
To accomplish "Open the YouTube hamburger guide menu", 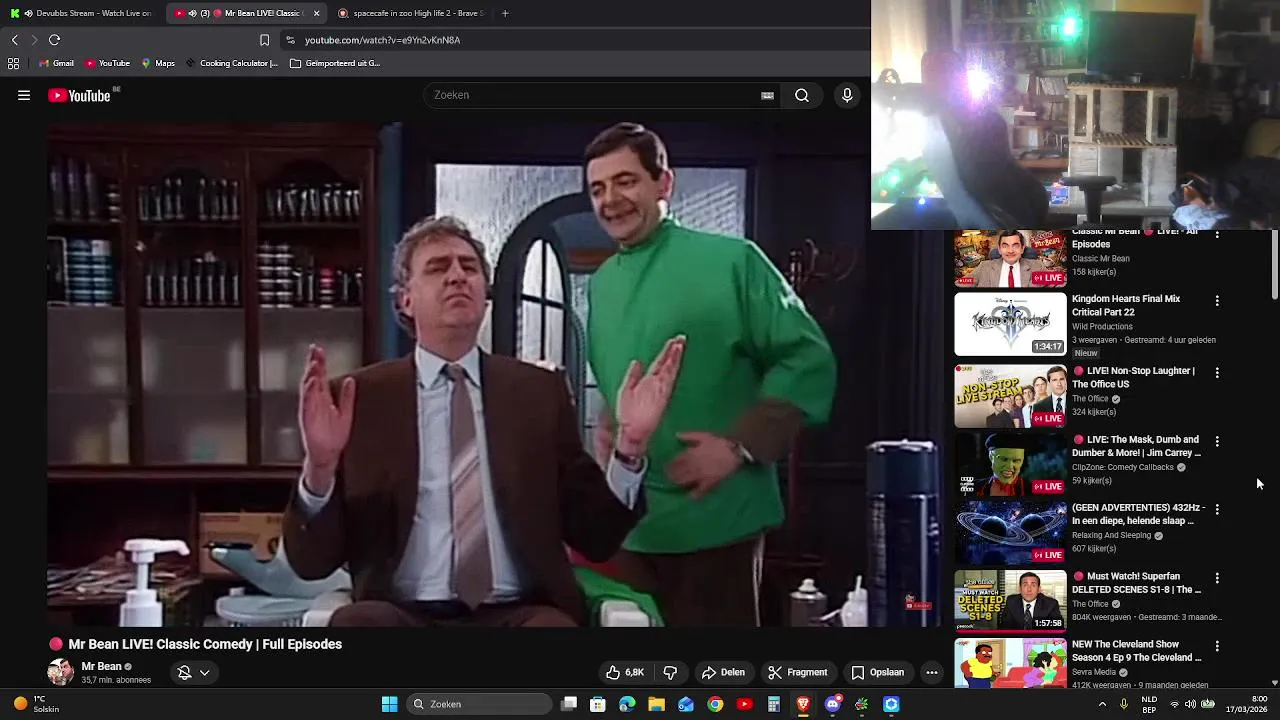I will pos(24,95).
